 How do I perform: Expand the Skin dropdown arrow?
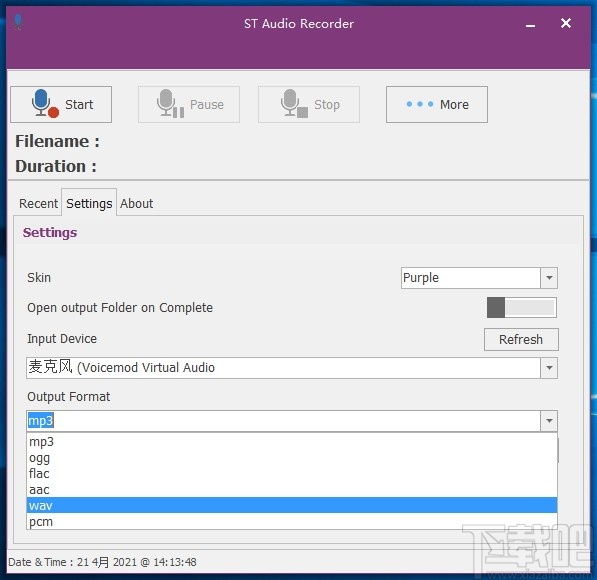click(549, 278)
